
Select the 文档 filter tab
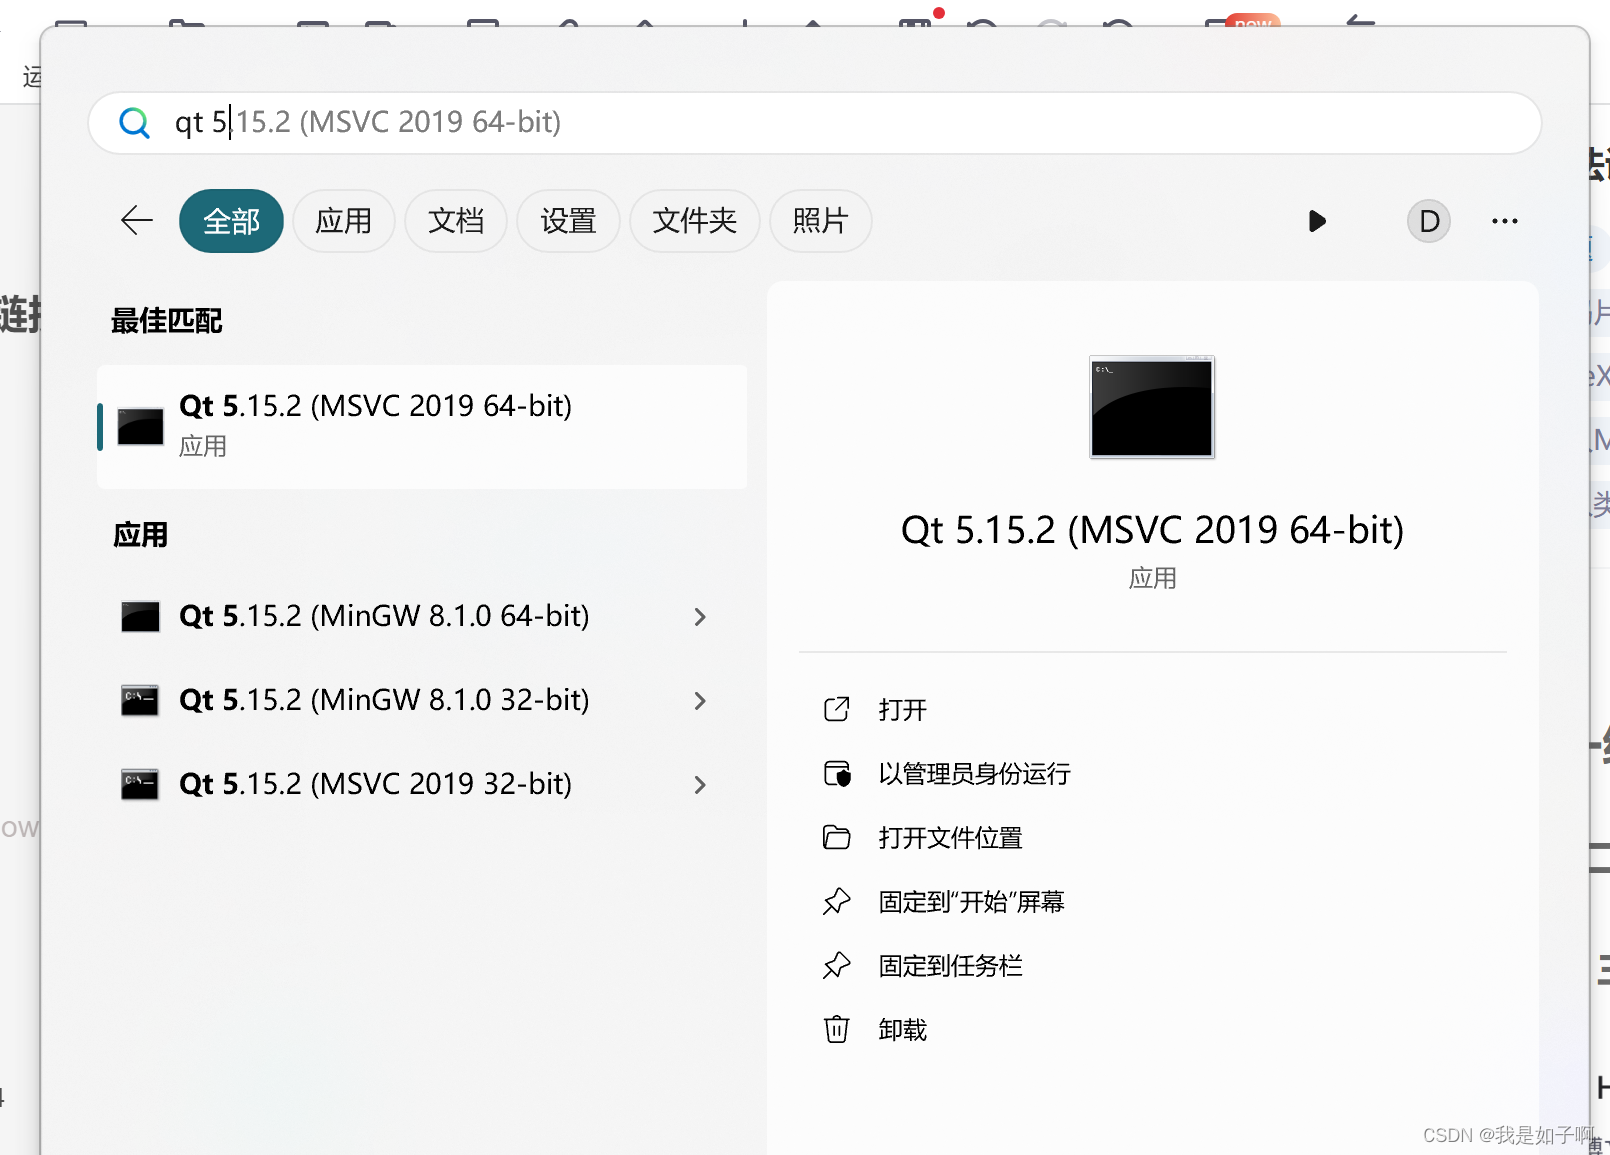tap(456, 221)
